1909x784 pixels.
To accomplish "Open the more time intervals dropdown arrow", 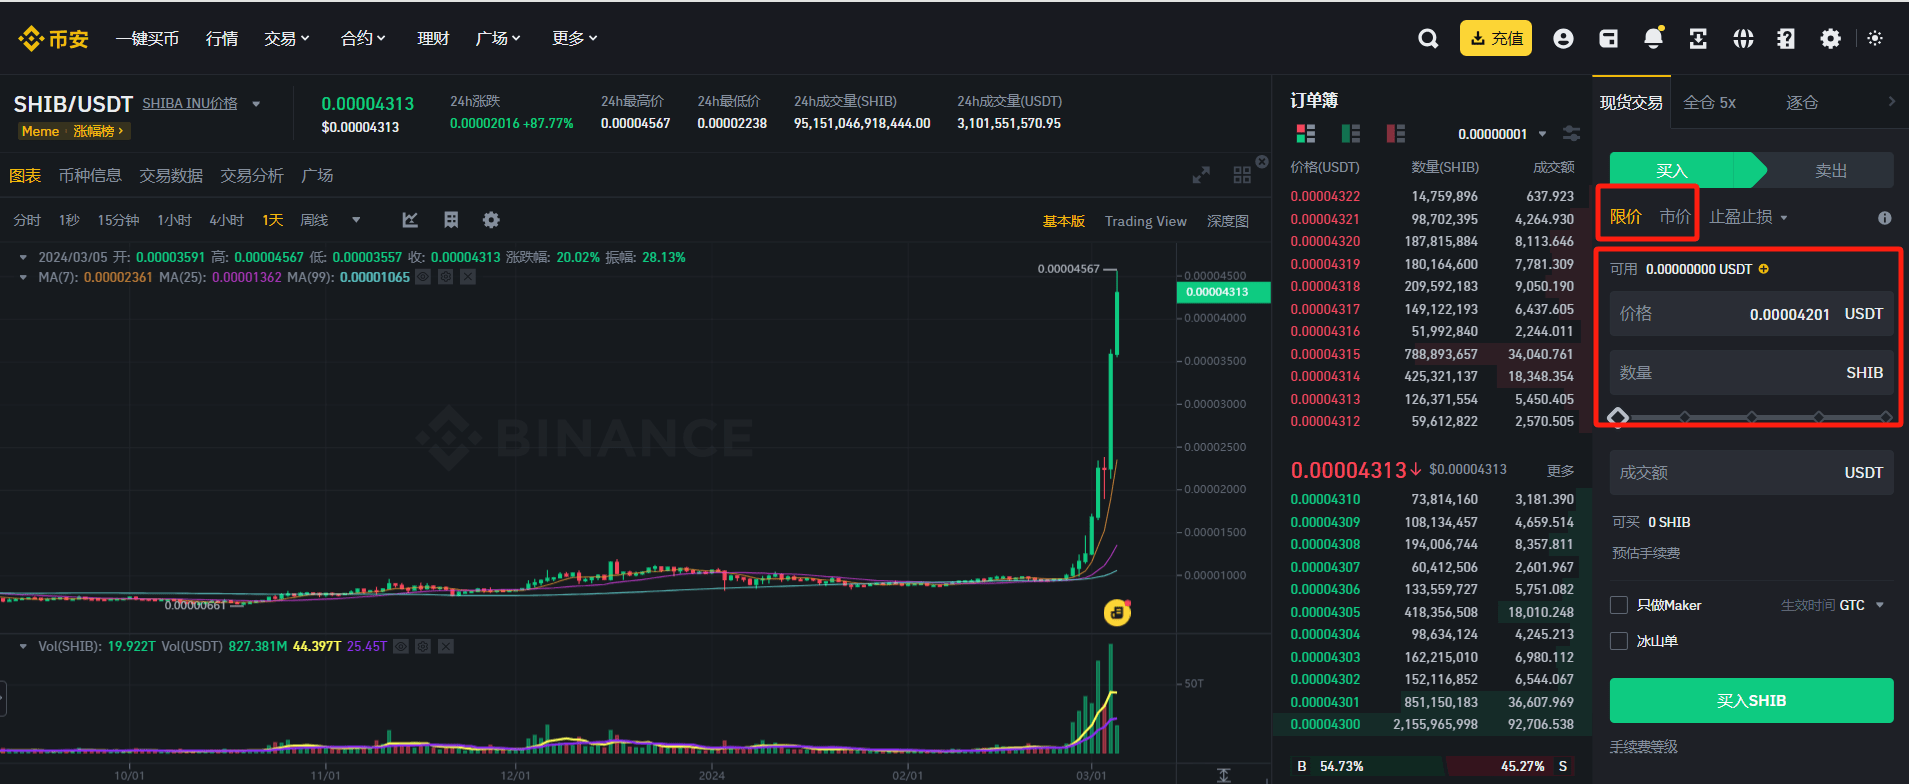I will [x=356, y=220].
